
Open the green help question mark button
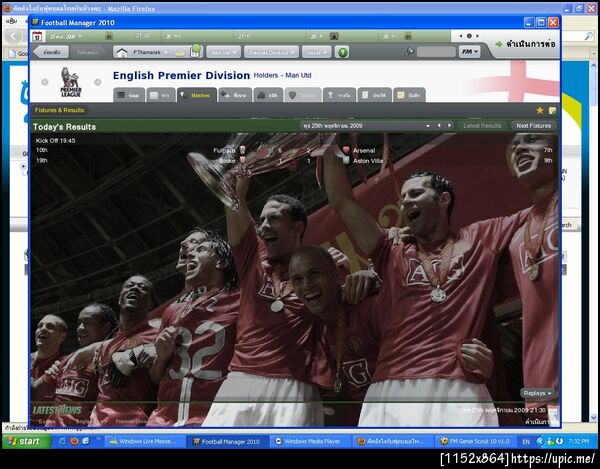[342, 52]
